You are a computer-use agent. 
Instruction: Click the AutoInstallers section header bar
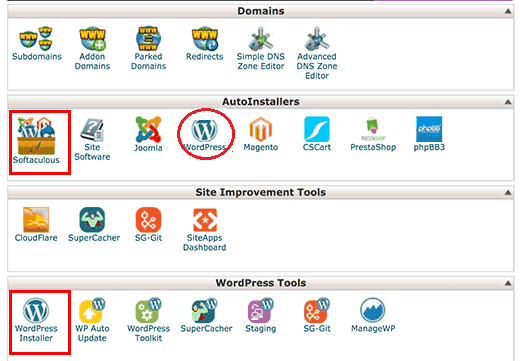coord(261,102)
